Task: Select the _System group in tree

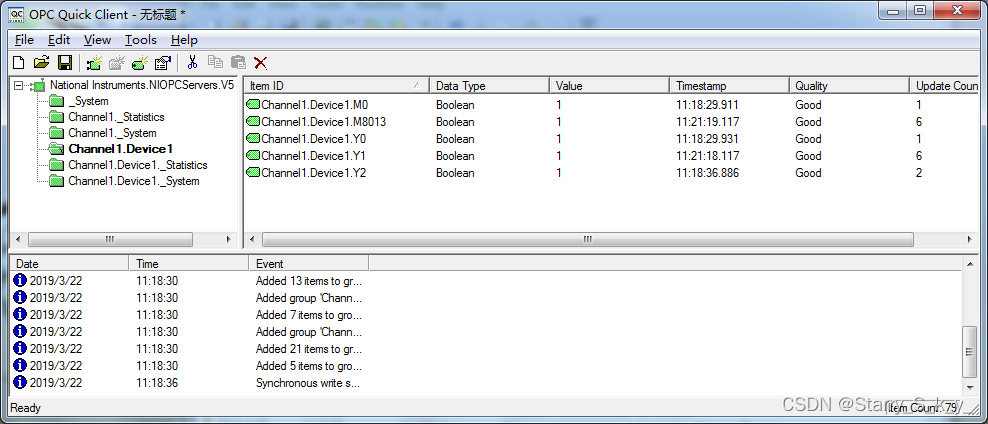Action: tap(88, 101)
